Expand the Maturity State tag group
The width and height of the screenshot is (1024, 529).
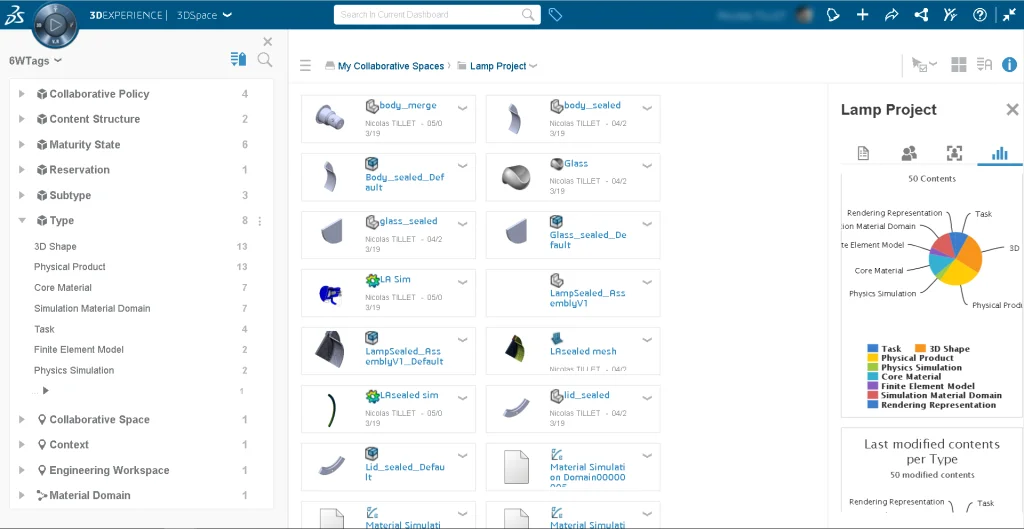click(22, 145)
